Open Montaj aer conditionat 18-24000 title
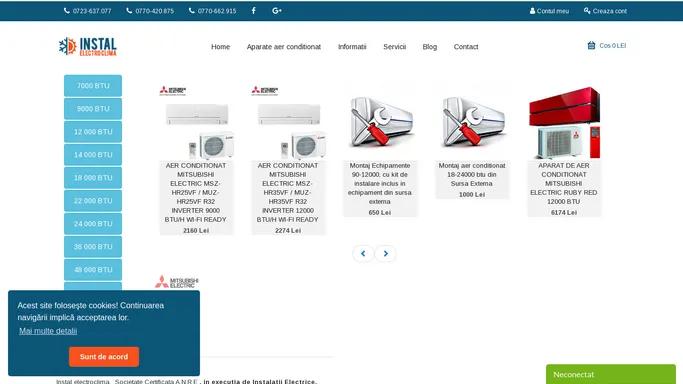 (472, 175)
